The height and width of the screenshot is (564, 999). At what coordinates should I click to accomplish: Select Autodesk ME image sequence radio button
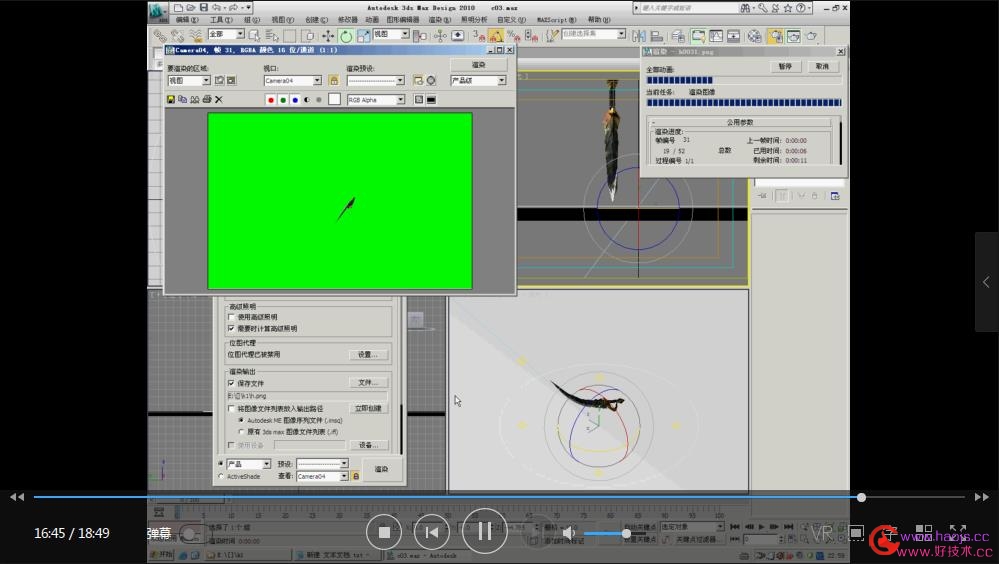tap(241, 421)
